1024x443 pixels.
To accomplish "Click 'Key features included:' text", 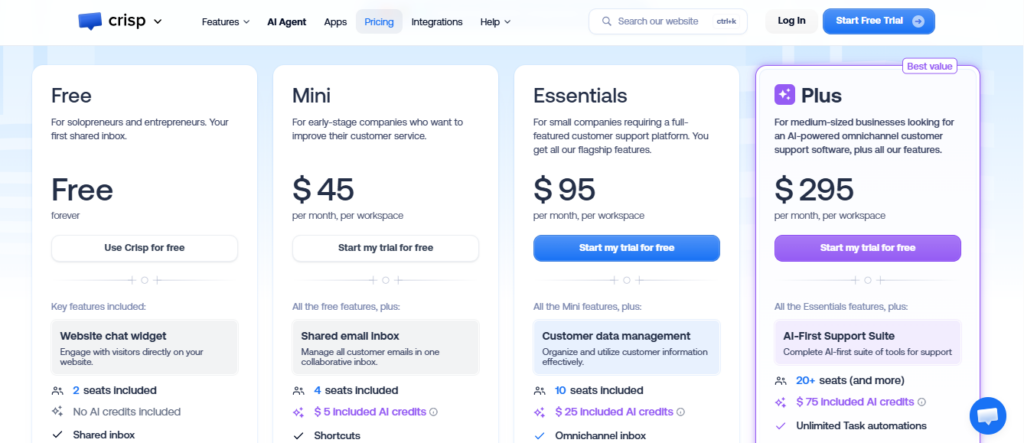I will (x=99, y=306).
